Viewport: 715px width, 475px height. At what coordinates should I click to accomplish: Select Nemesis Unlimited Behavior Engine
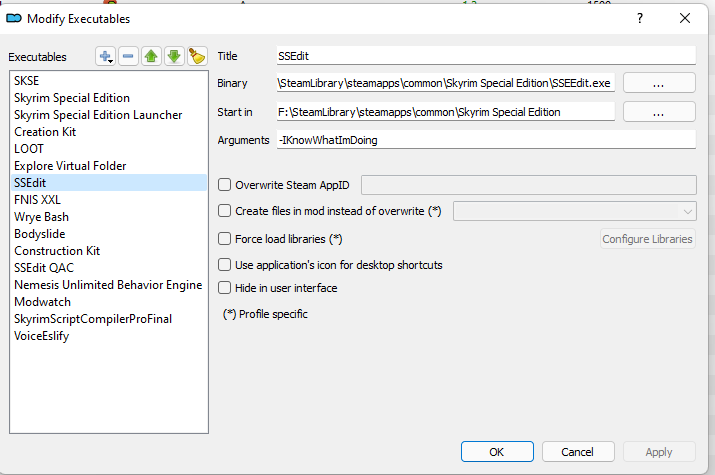click(x=109, y=284)
